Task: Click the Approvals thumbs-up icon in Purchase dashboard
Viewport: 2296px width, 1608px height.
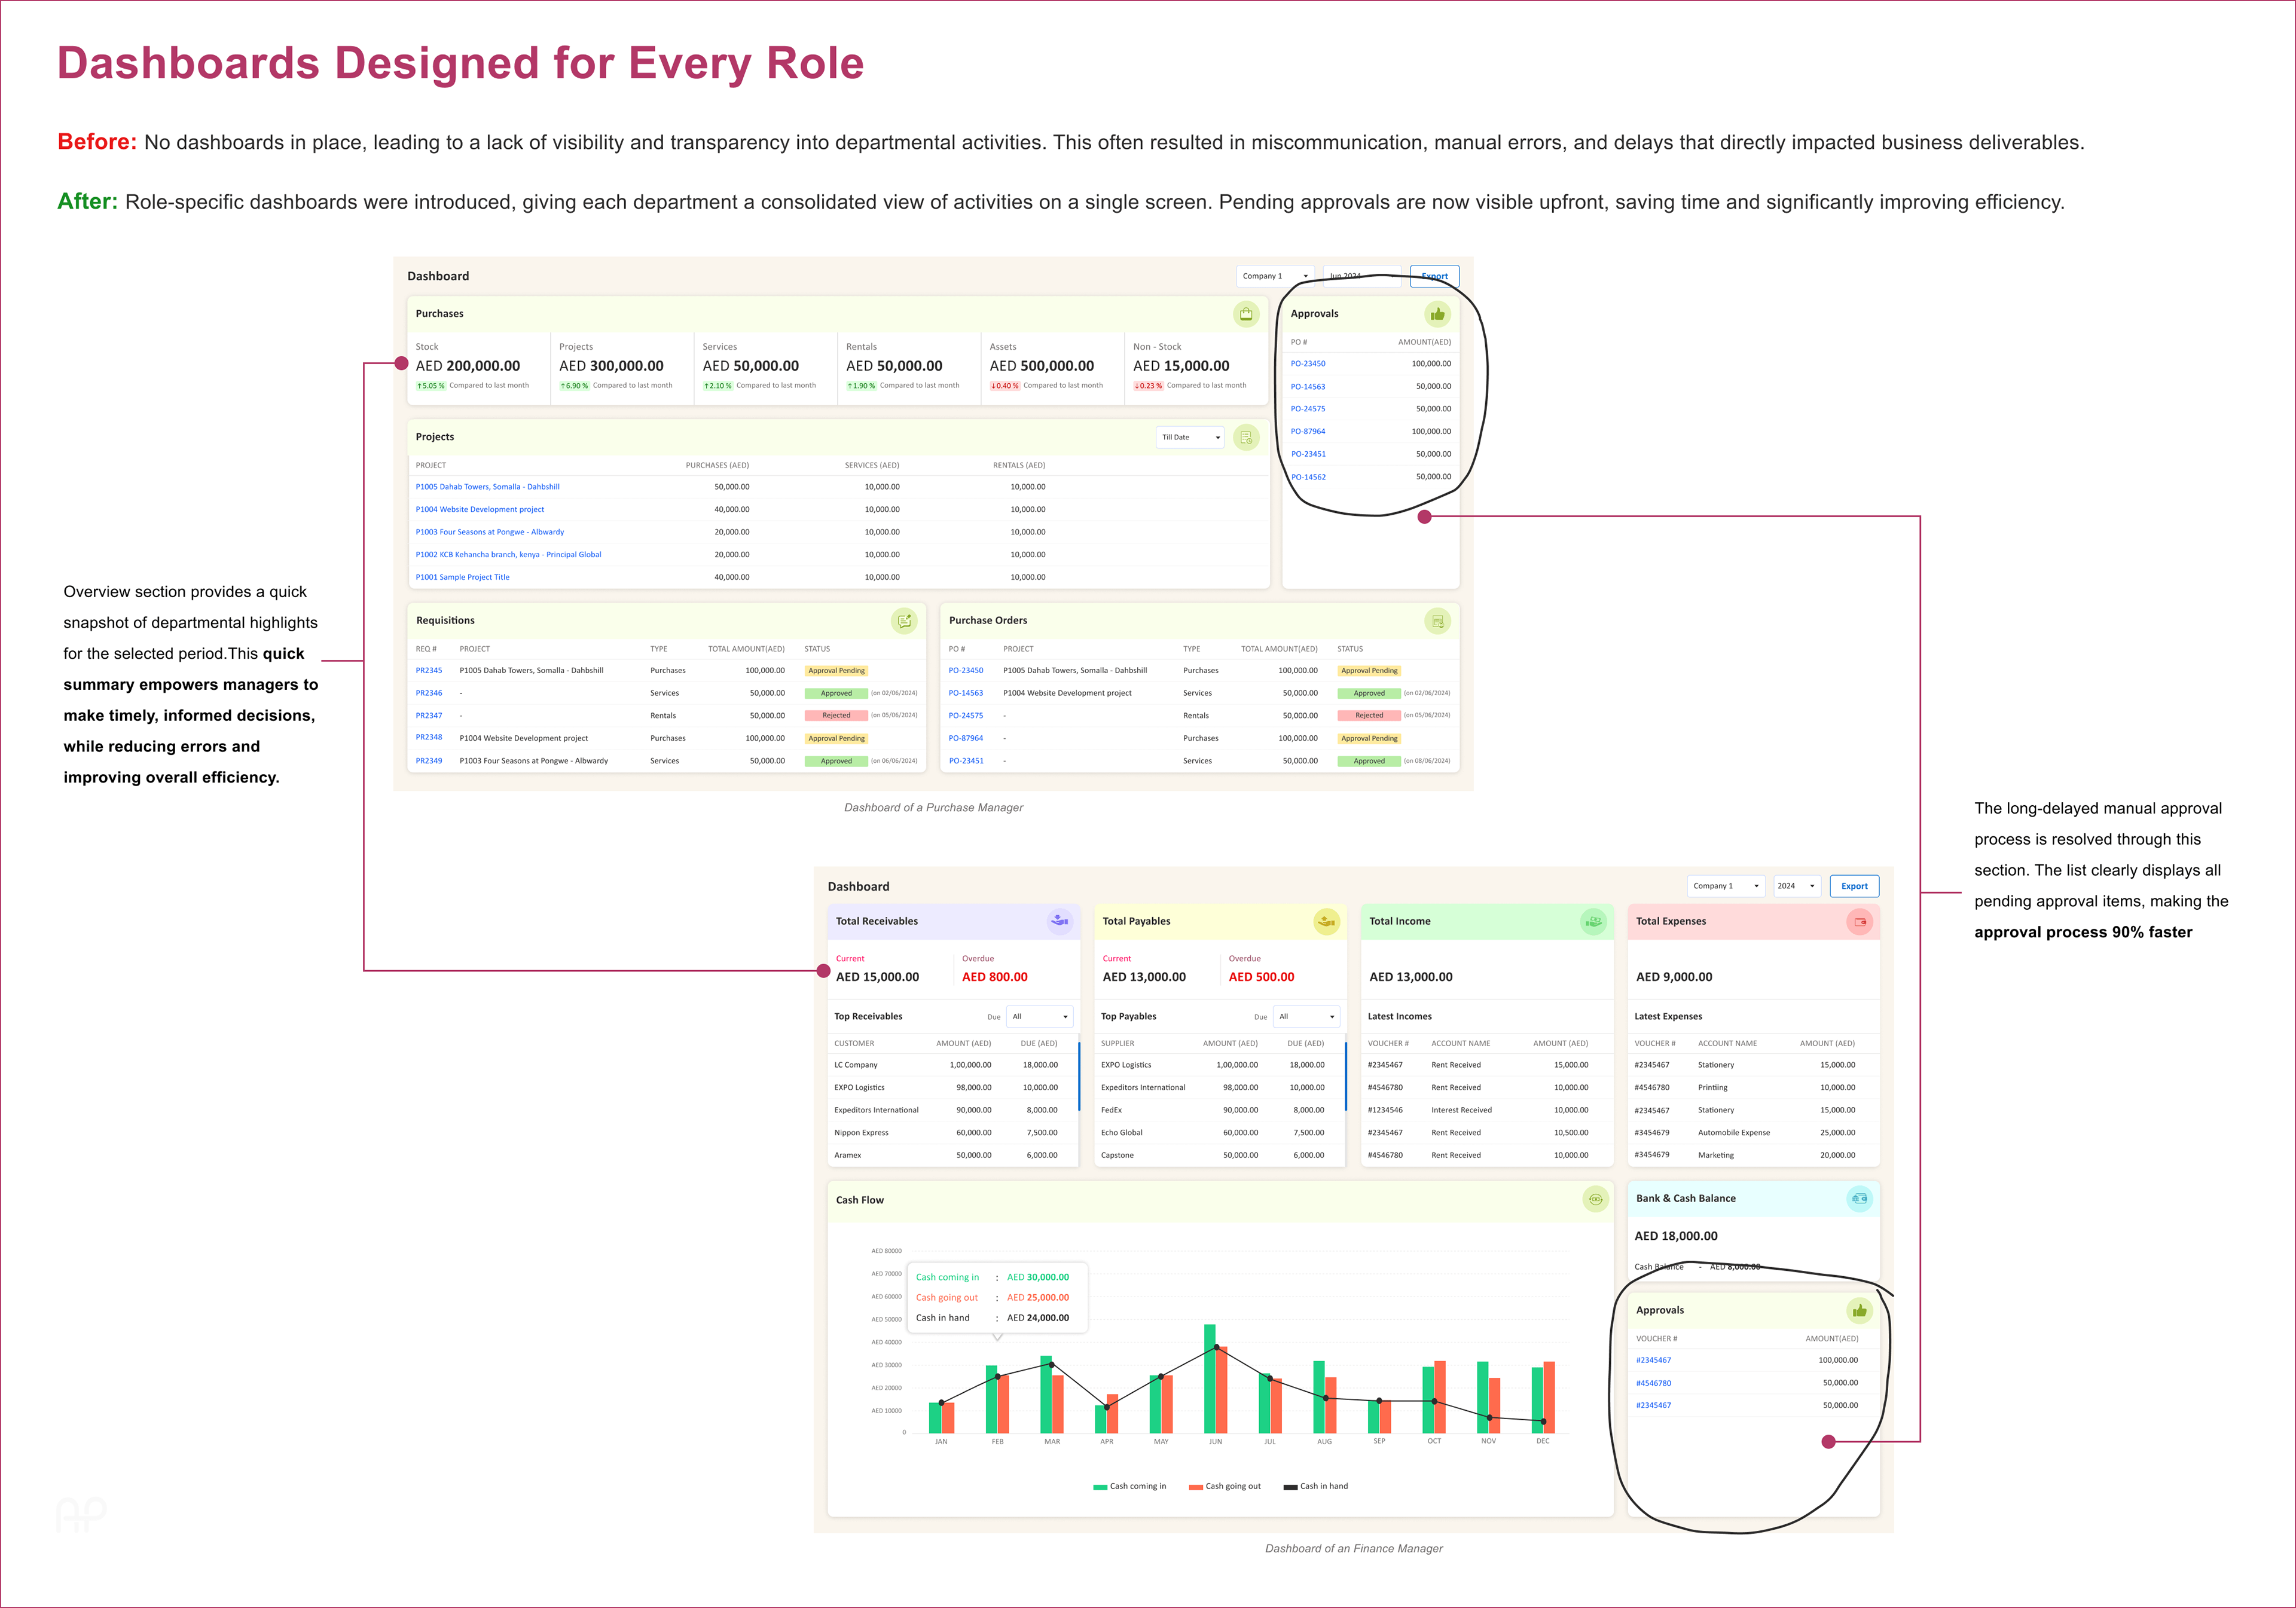Action: 1437,314
